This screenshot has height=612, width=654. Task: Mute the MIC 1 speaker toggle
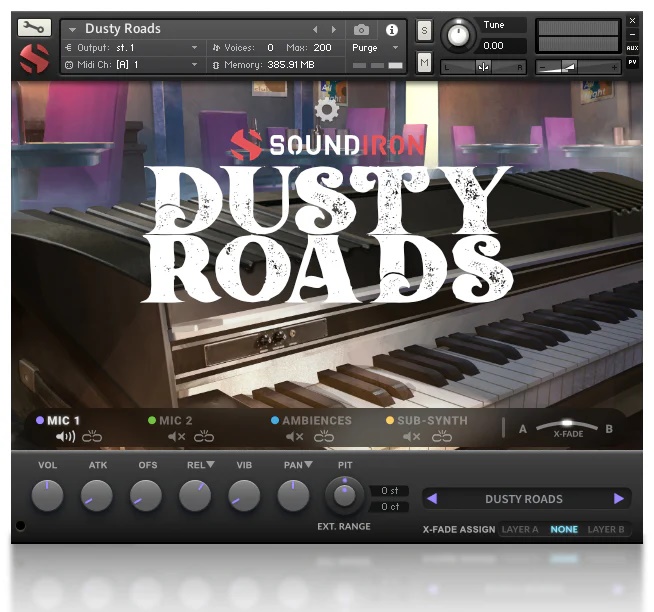click(x=65, y=437)
